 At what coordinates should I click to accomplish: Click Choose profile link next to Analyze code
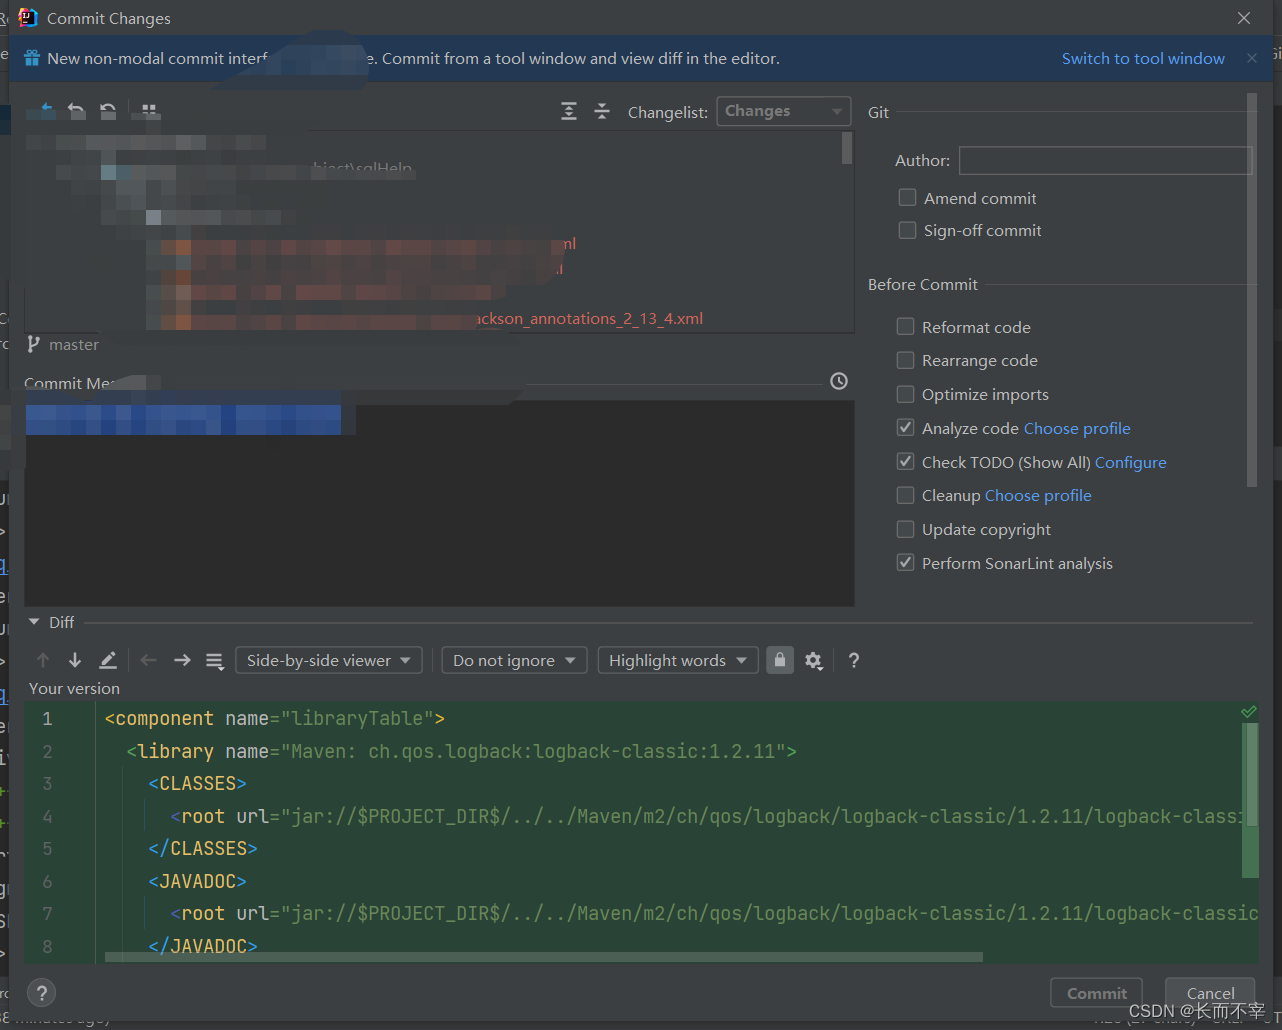tap(1077, 428)
